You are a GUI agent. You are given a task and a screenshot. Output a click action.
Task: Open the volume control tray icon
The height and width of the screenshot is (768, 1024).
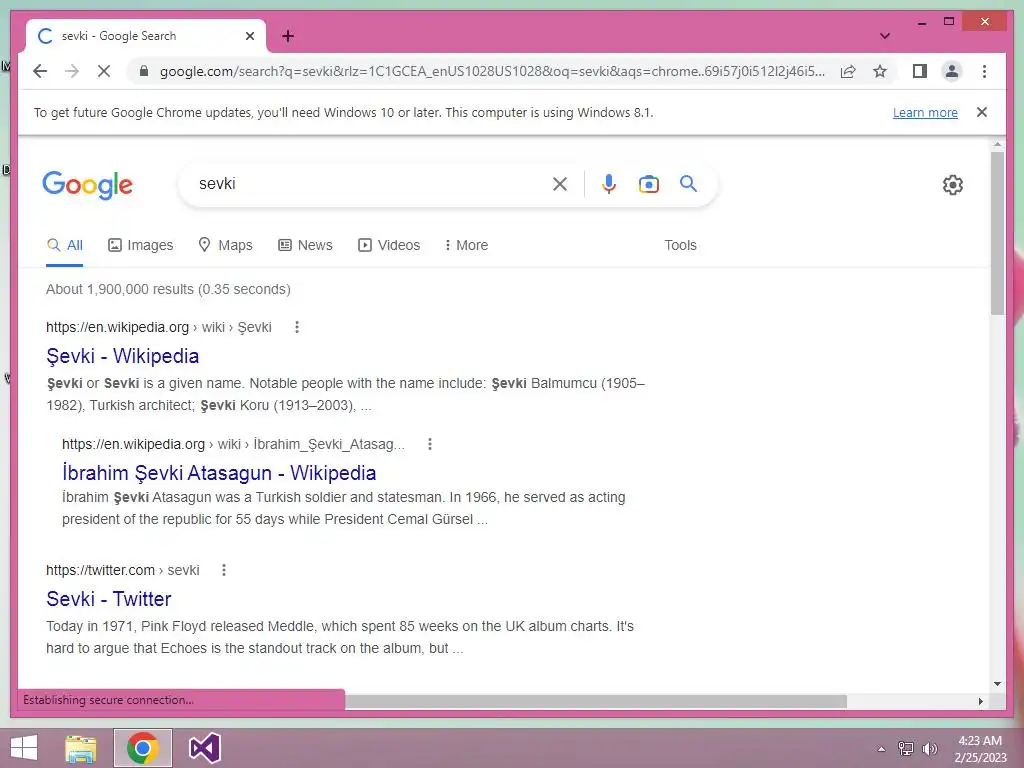point(929,749)
